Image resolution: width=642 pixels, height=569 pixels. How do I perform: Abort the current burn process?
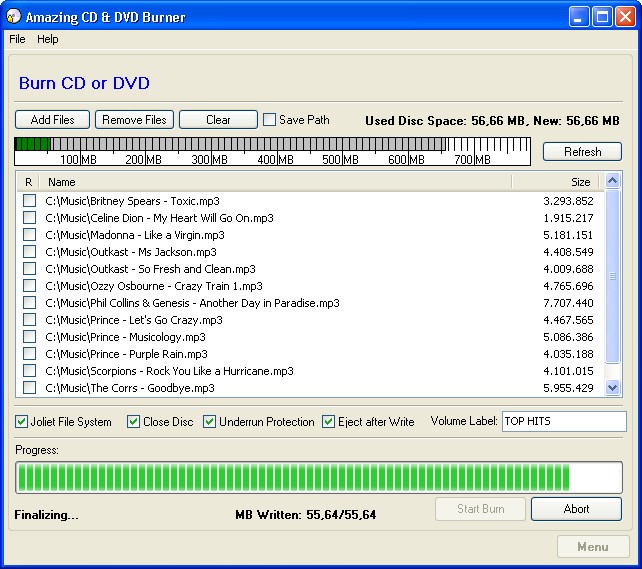point(576,509)
